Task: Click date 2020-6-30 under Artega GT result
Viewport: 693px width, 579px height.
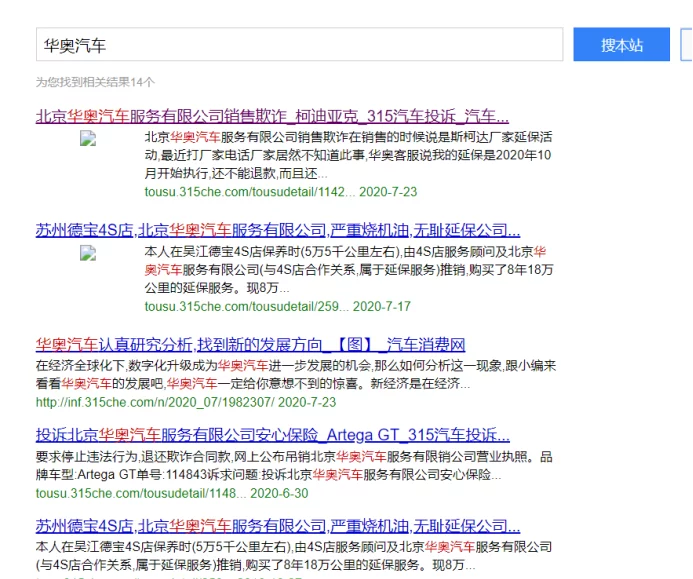Action: pos(279,493)
